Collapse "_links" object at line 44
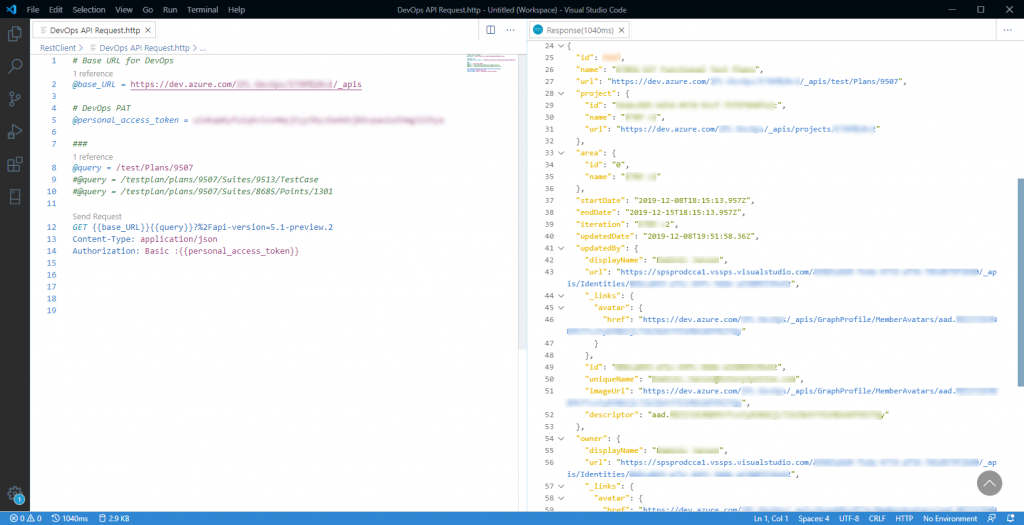 (x=560, y=296)
